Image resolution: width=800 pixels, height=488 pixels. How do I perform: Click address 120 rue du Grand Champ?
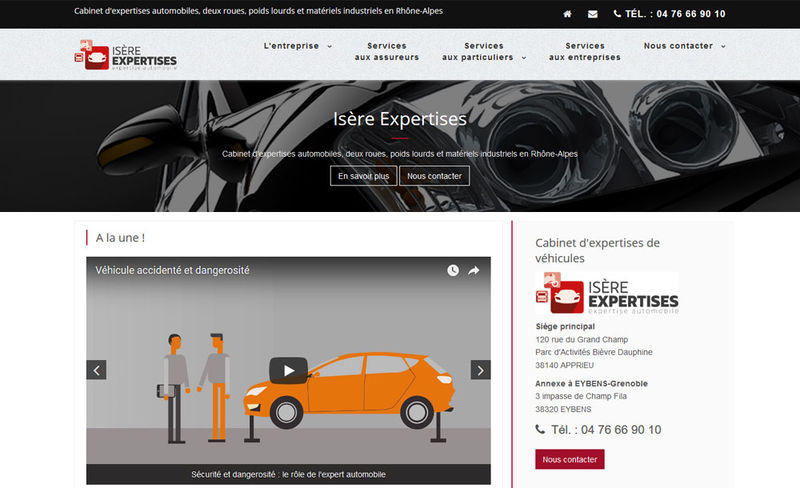coord(582,339)
